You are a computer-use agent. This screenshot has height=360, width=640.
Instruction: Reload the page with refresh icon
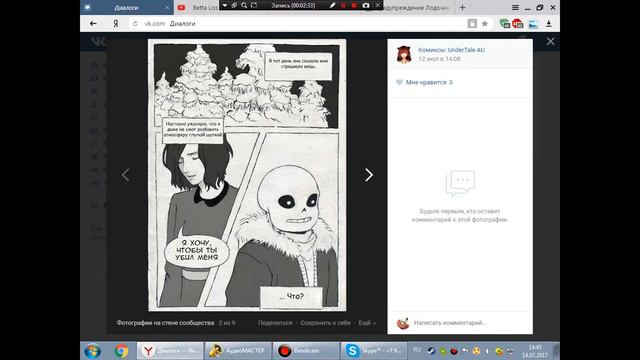[135, 24]
